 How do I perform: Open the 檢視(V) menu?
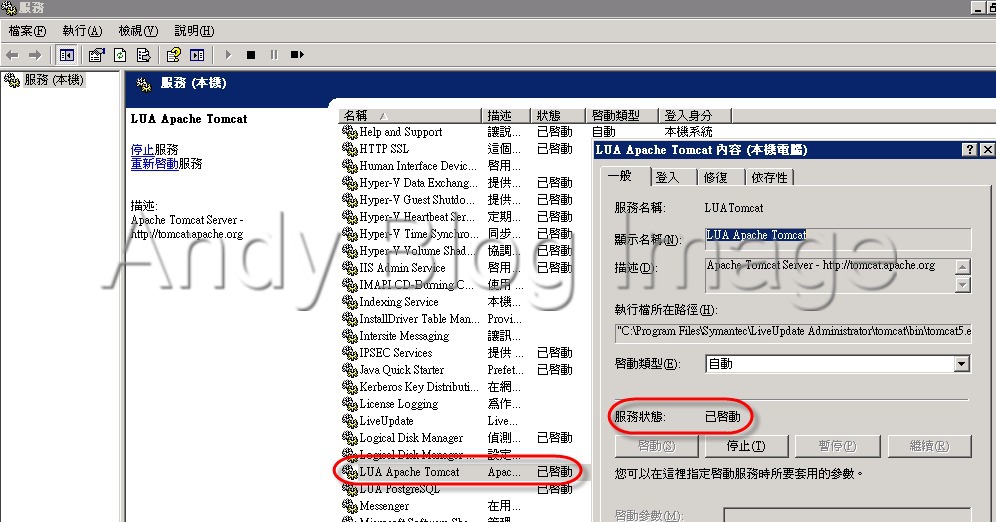[x=138, y=30]
